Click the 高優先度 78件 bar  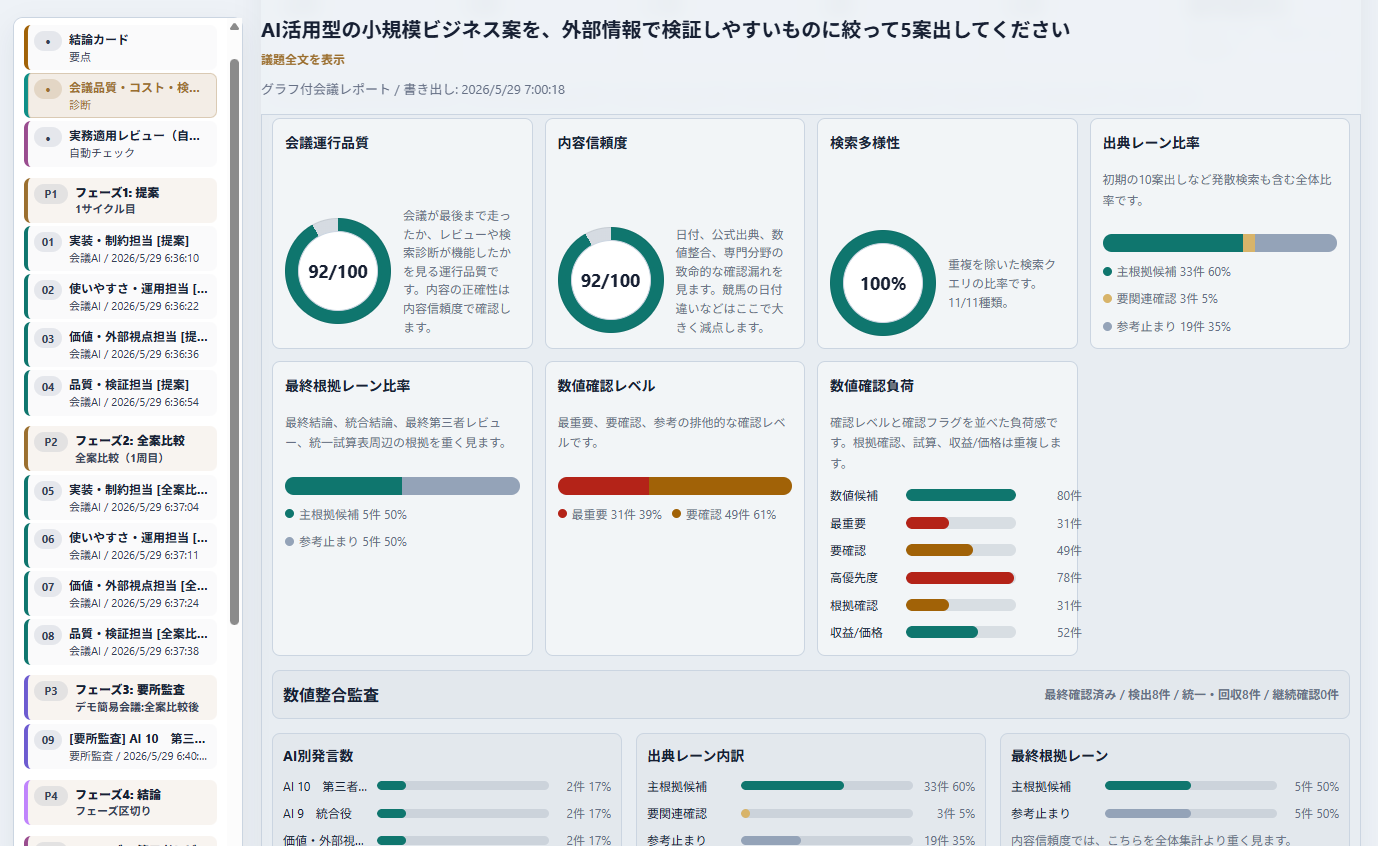tap(961, 578)
